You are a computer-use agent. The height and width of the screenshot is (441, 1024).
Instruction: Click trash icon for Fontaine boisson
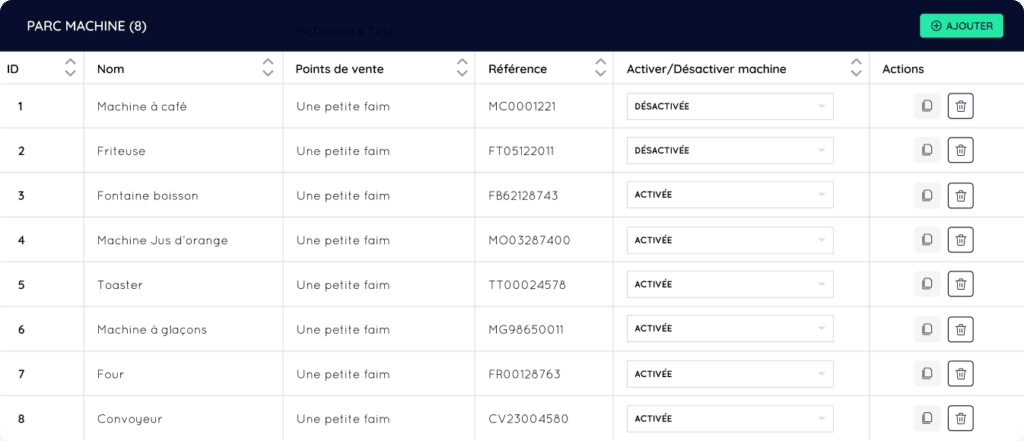coord(960,195)
